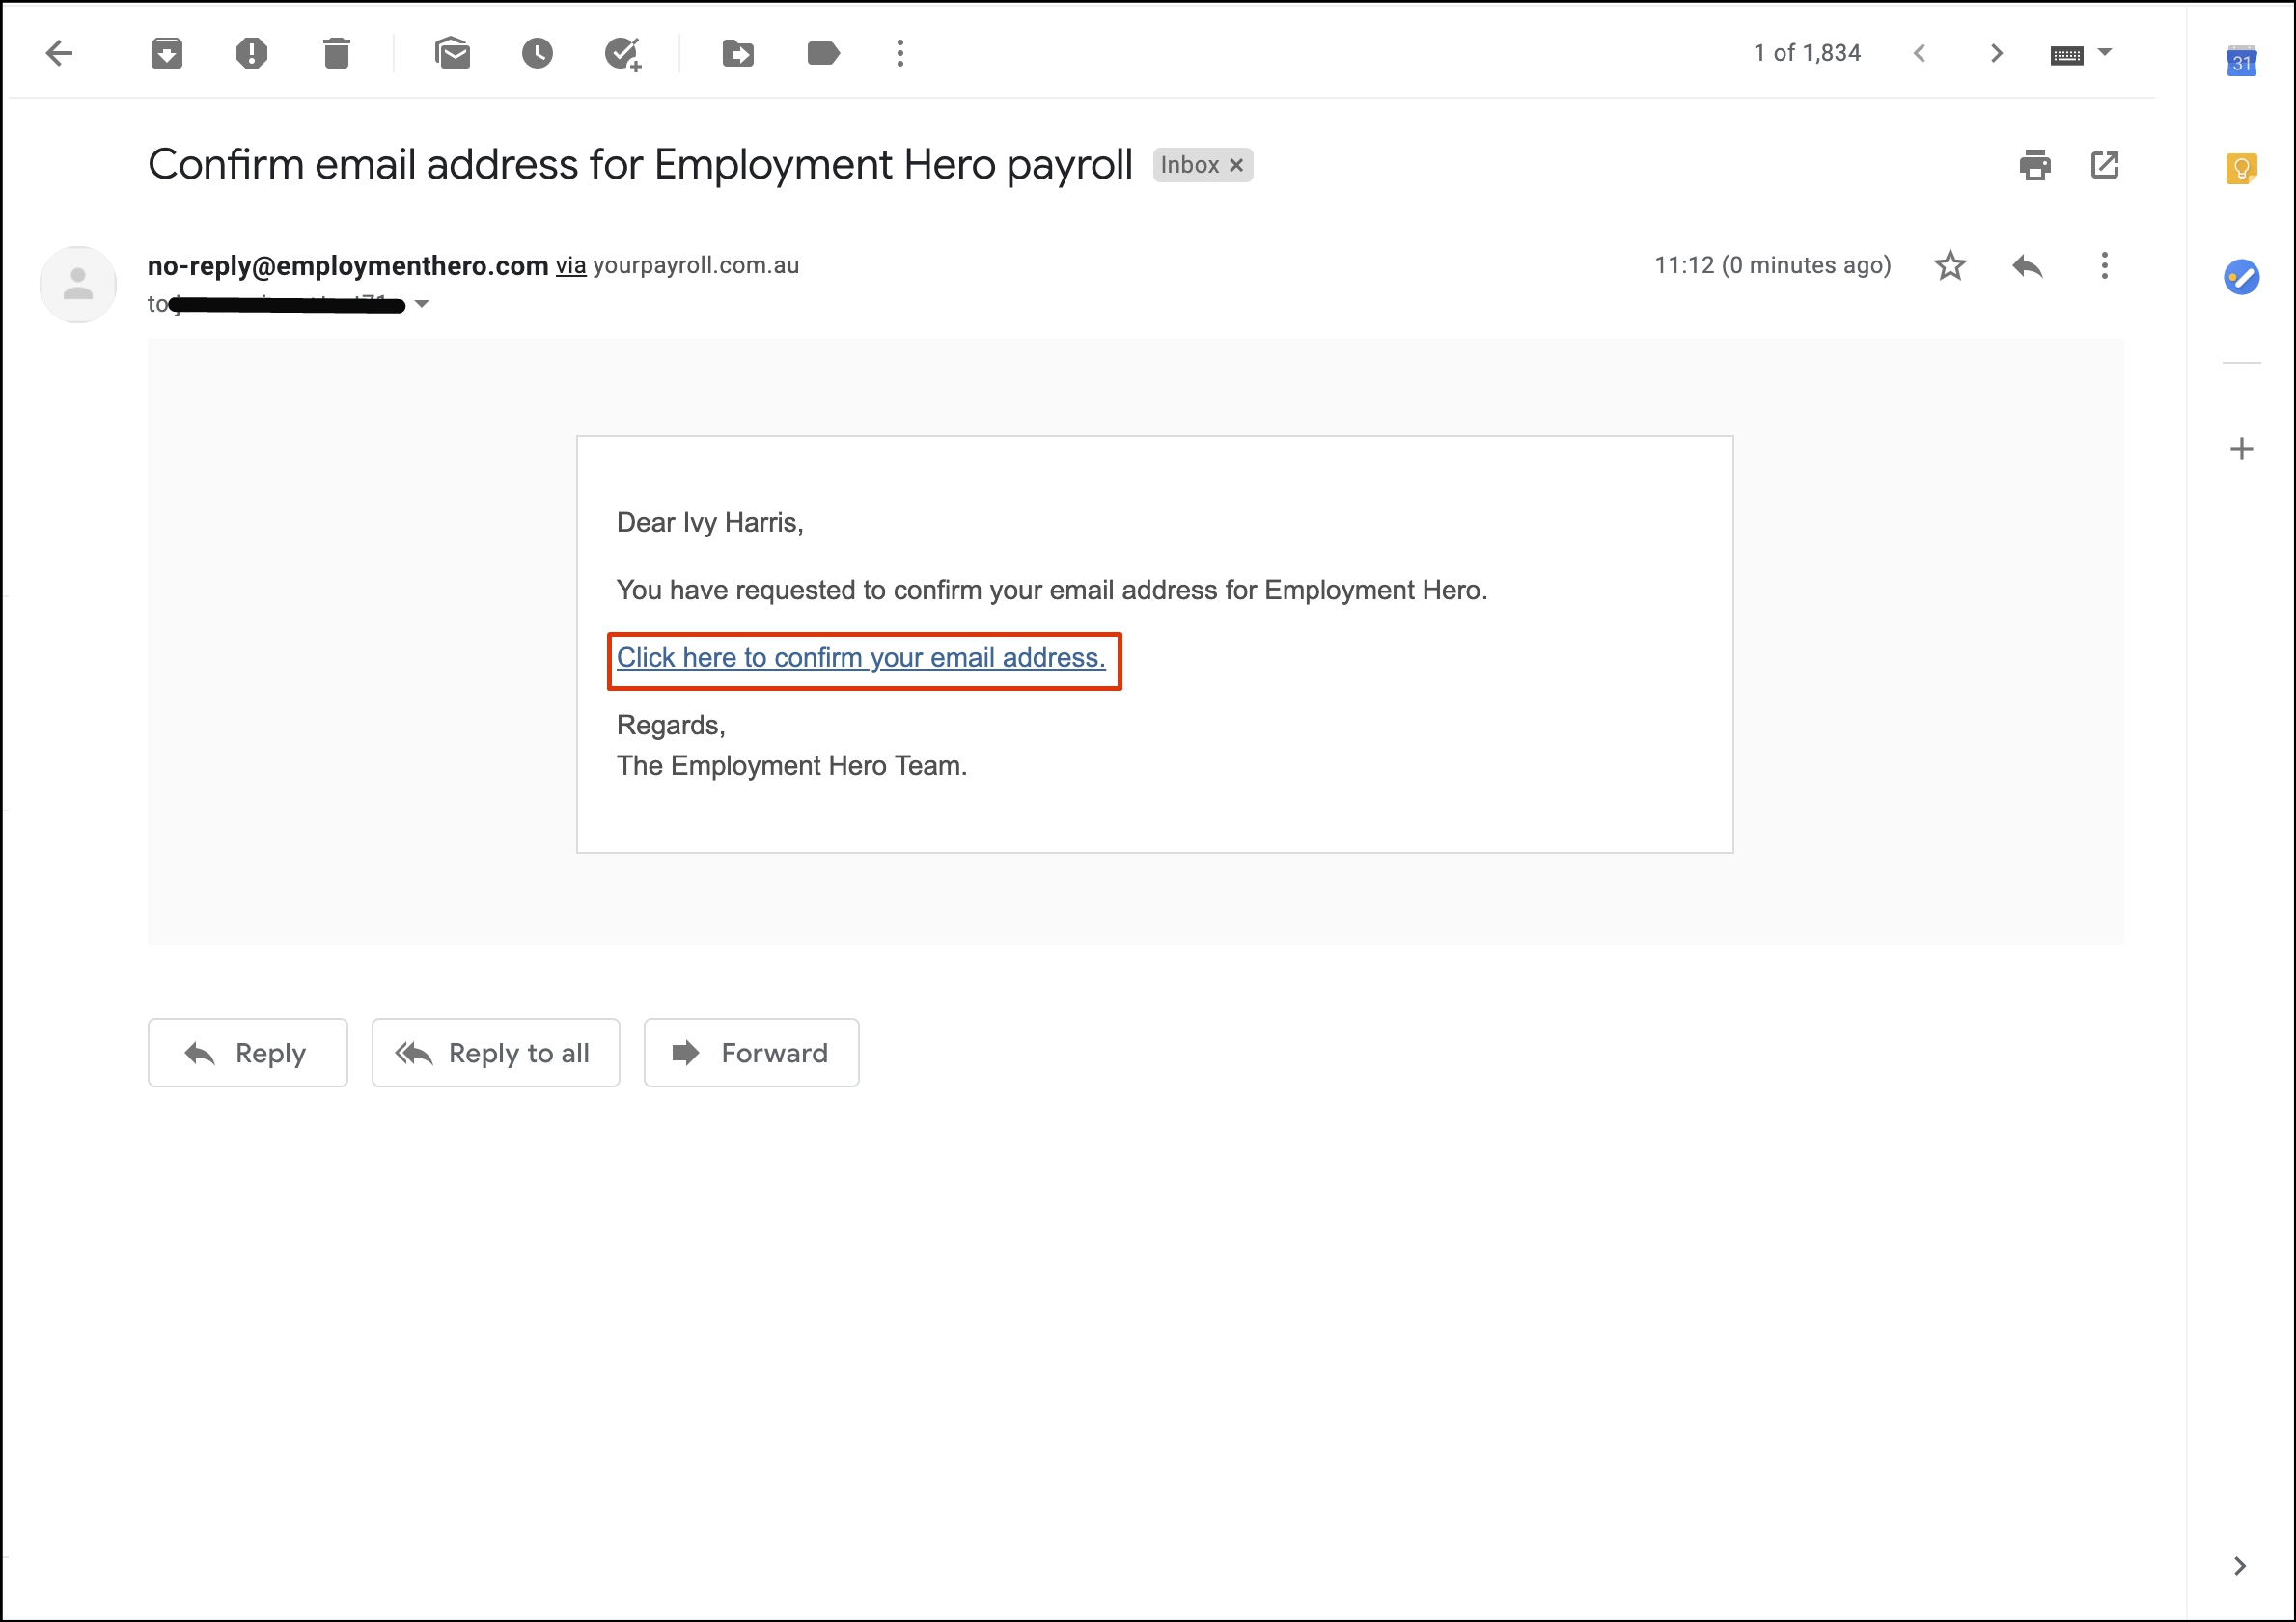Open Google Calendar side panel
The width and height of the screenshot is (2296, 1622).
[2242, 62]
